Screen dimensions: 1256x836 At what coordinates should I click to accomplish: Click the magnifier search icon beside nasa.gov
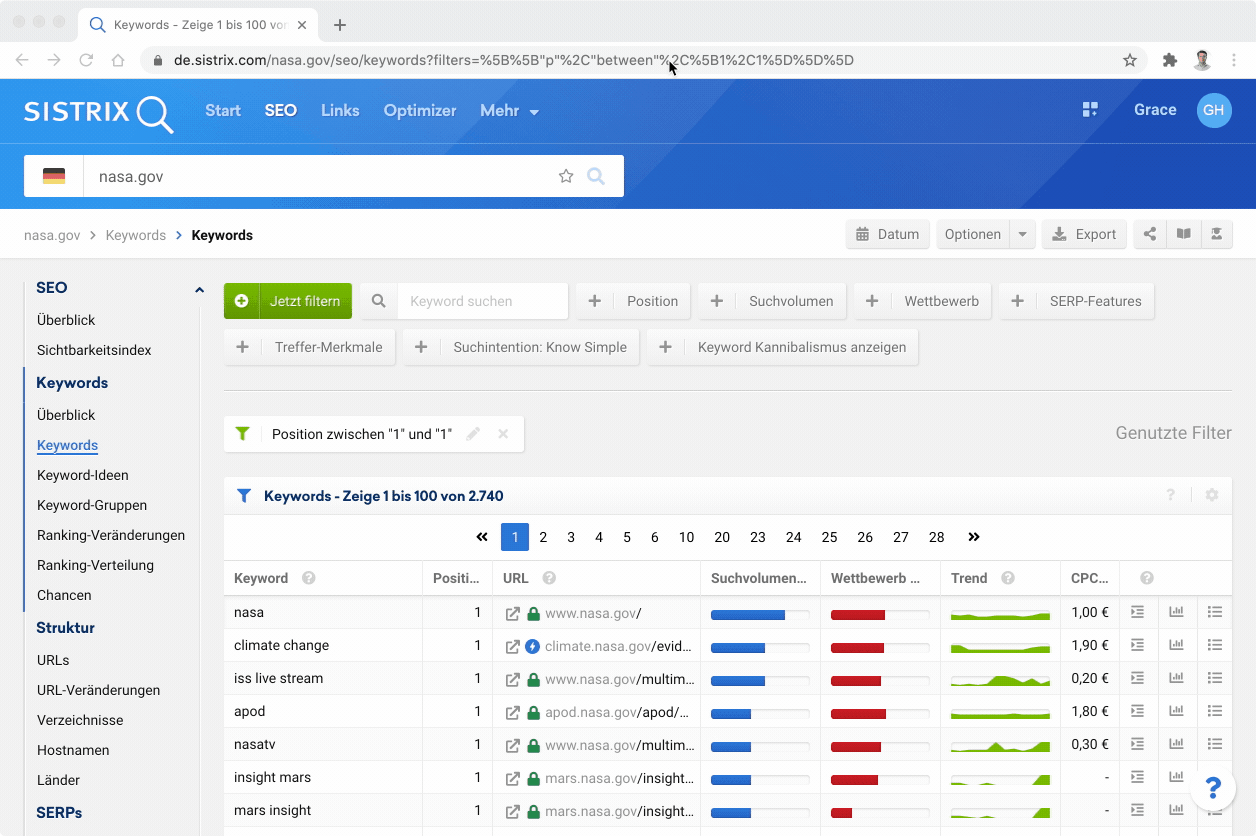[596, 177]
